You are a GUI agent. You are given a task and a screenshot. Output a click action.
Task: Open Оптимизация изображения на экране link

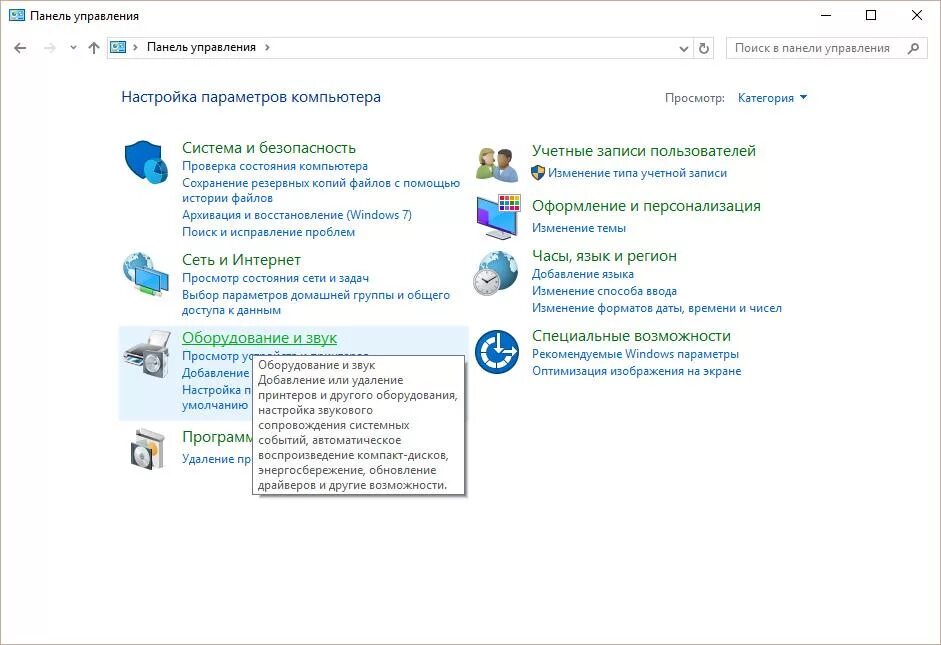click(x=637, y=371)
